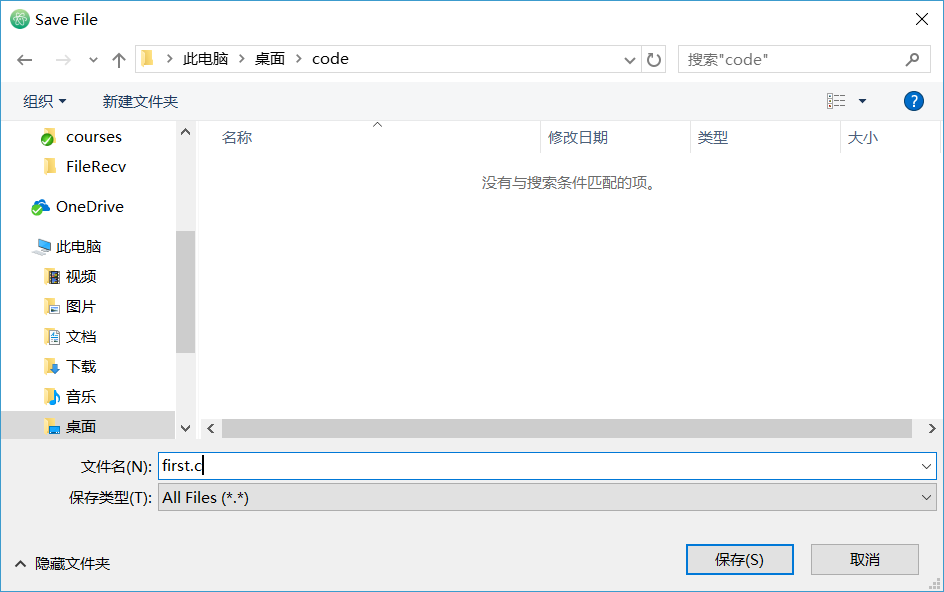Click the back navigation arrow
The image size is (944, 592).
[25, 60]
